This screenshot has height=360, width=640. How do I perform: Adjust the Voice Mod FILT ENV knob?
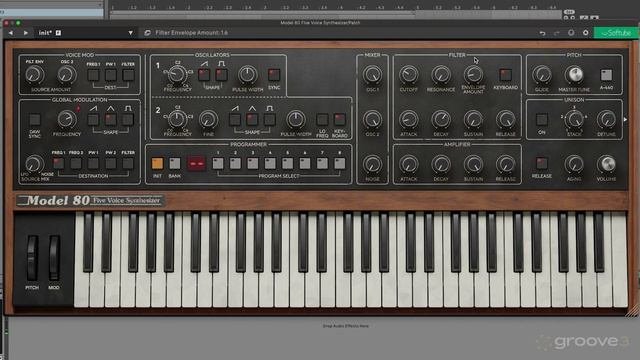[35, 75]
